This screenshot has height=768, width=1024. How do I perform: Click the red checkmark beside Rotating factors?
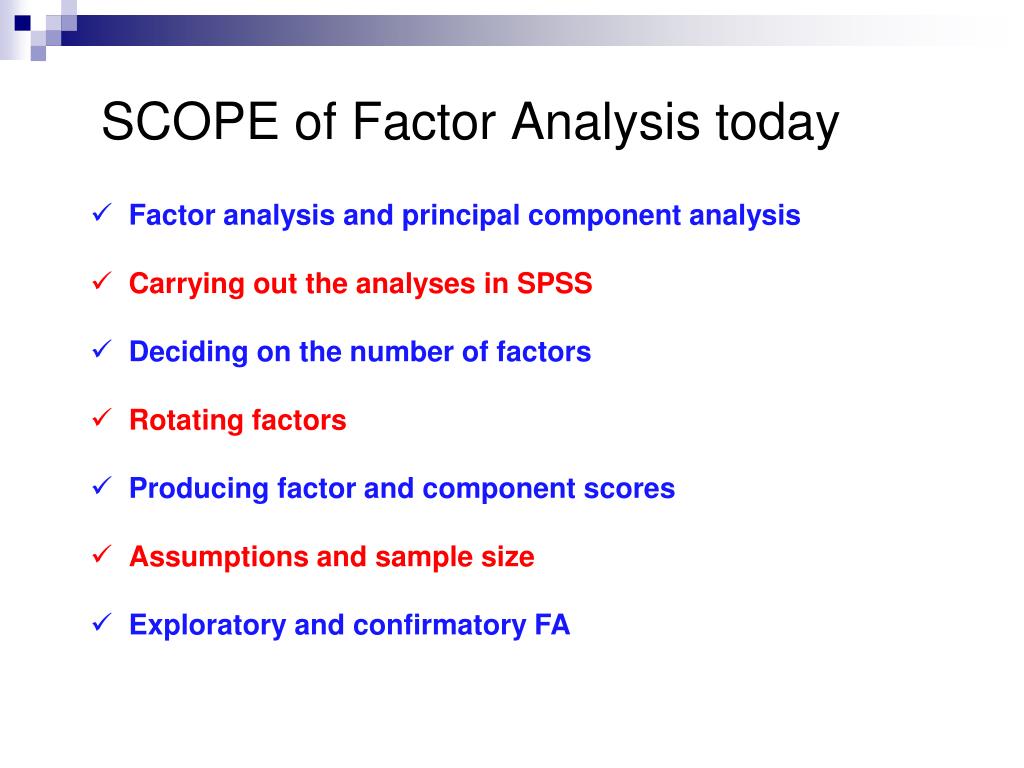point(102,418)
